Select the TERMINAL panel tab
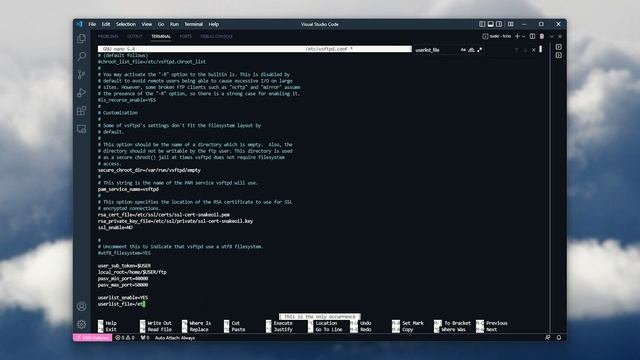Viewport: 640px width, 360px height. pyautogui.click(x=161, y=36)
